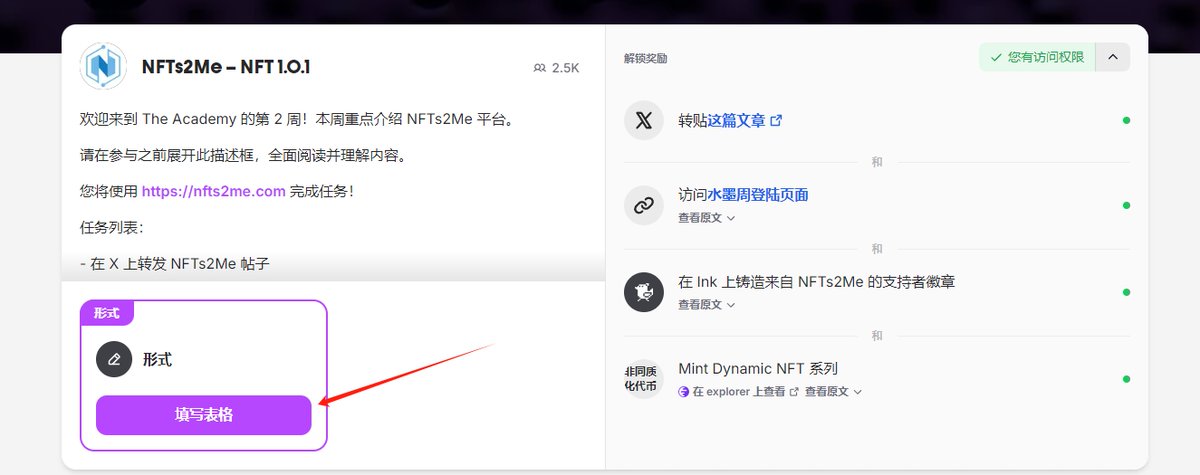Image resolution: width=1200 pixels, height=475 pixels.
Task: Click the external link icon after 这篇文章
Action: [776, 120]
